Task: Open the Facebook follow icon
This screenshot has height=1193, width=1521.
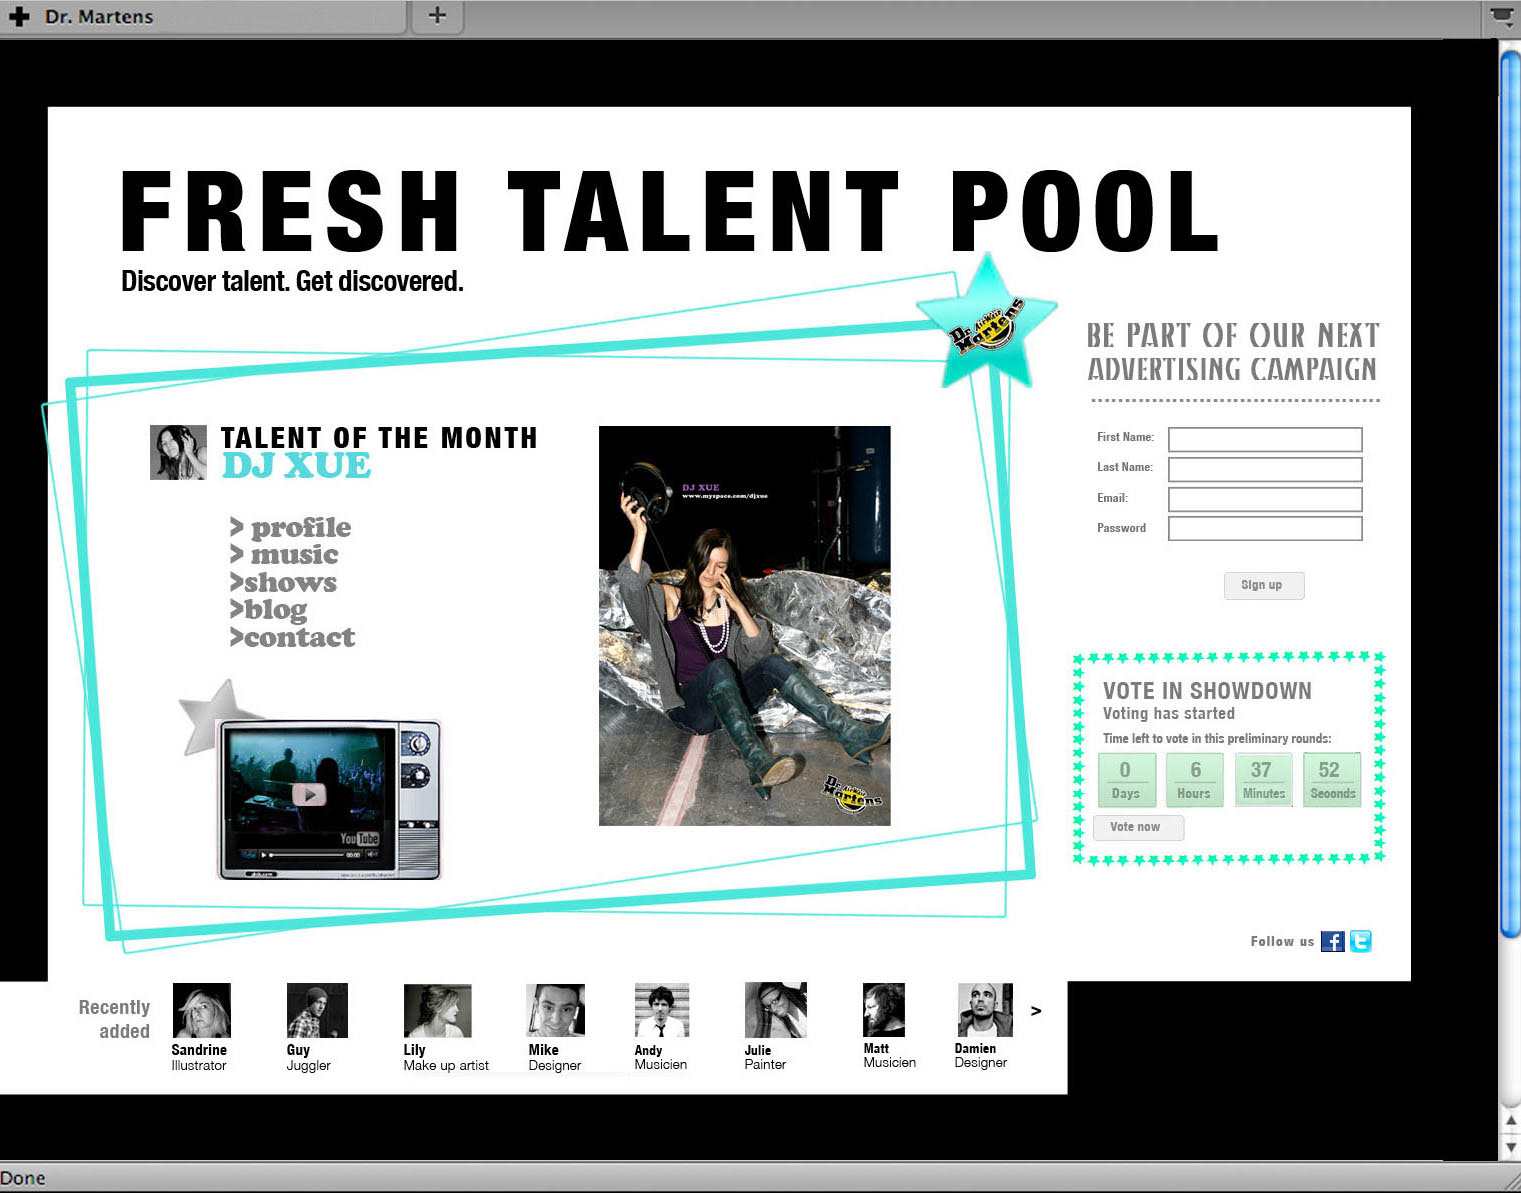Action: (1332, 941)
